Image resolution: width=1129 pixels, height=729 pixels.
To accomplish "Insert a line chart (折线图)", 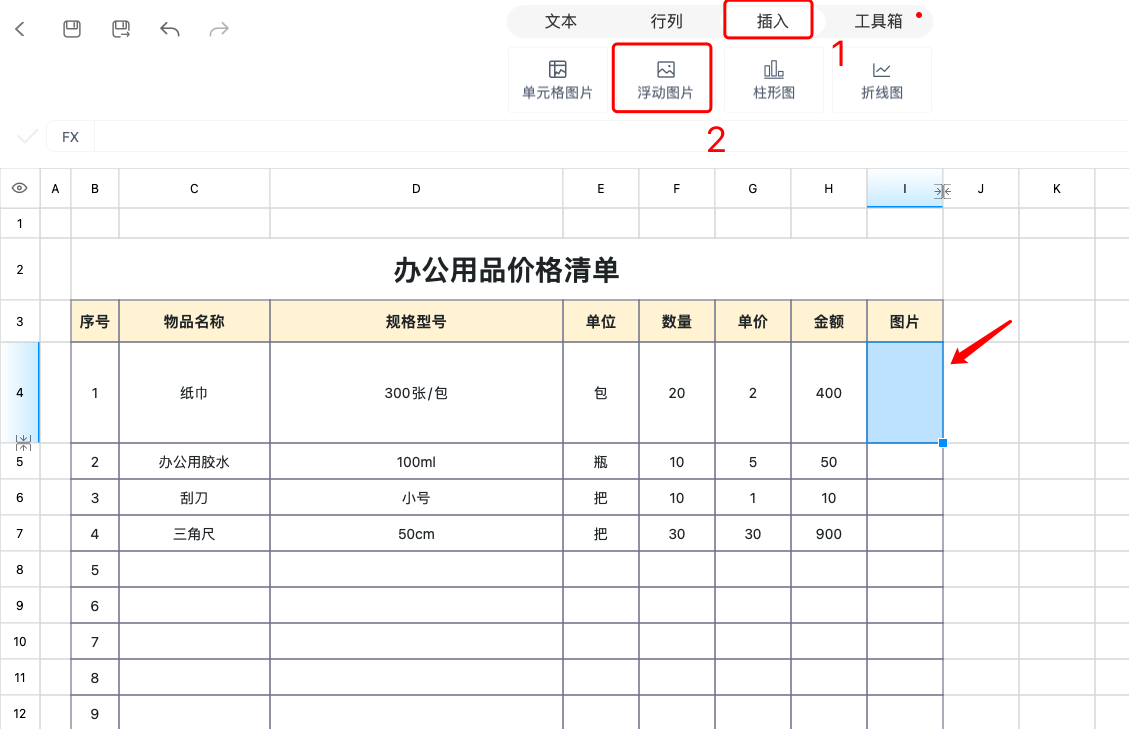I will click(882, 79).
